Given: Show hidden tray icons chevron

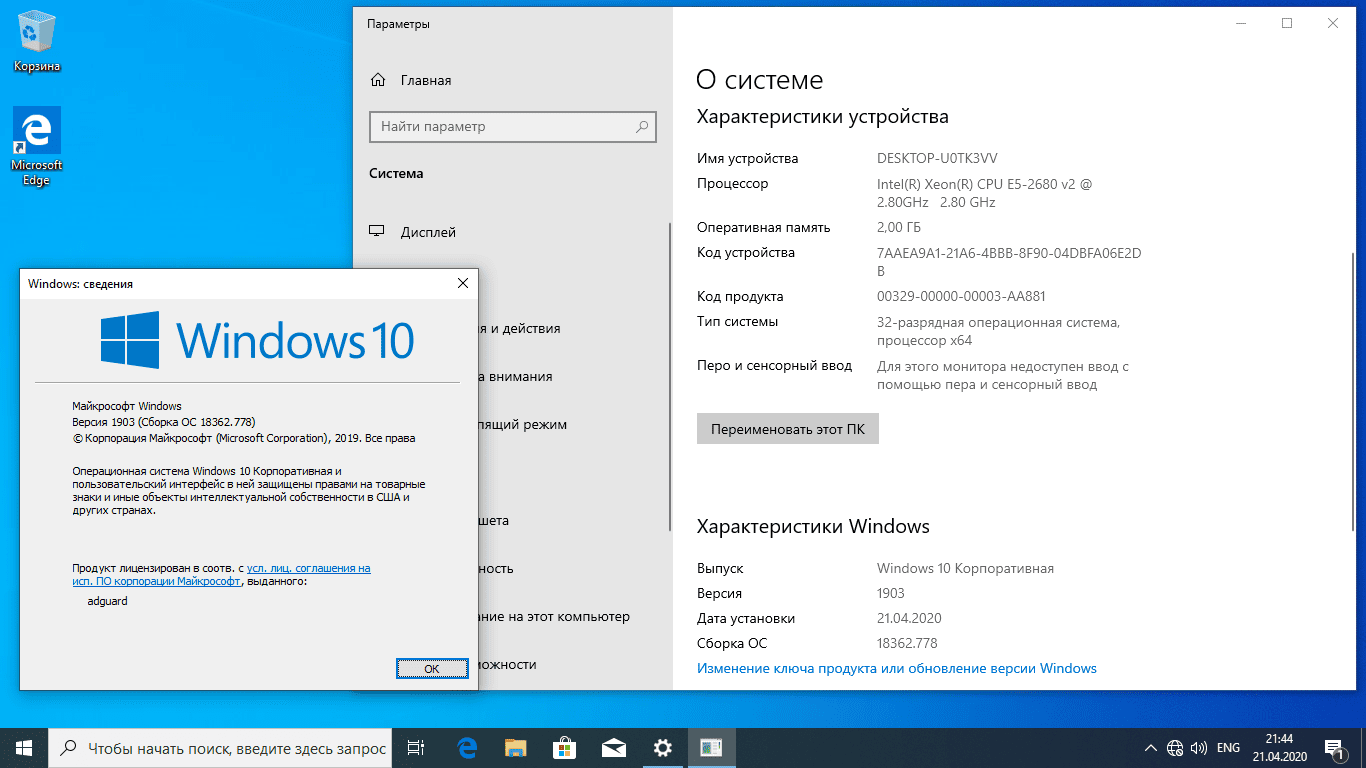Looking at the screenshot, I should click(1150, 747).
